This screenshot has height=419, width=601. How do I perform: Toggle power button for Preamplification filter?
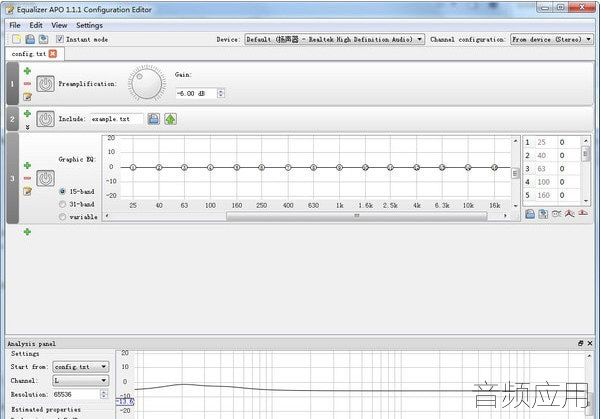(x=46, y=84)
